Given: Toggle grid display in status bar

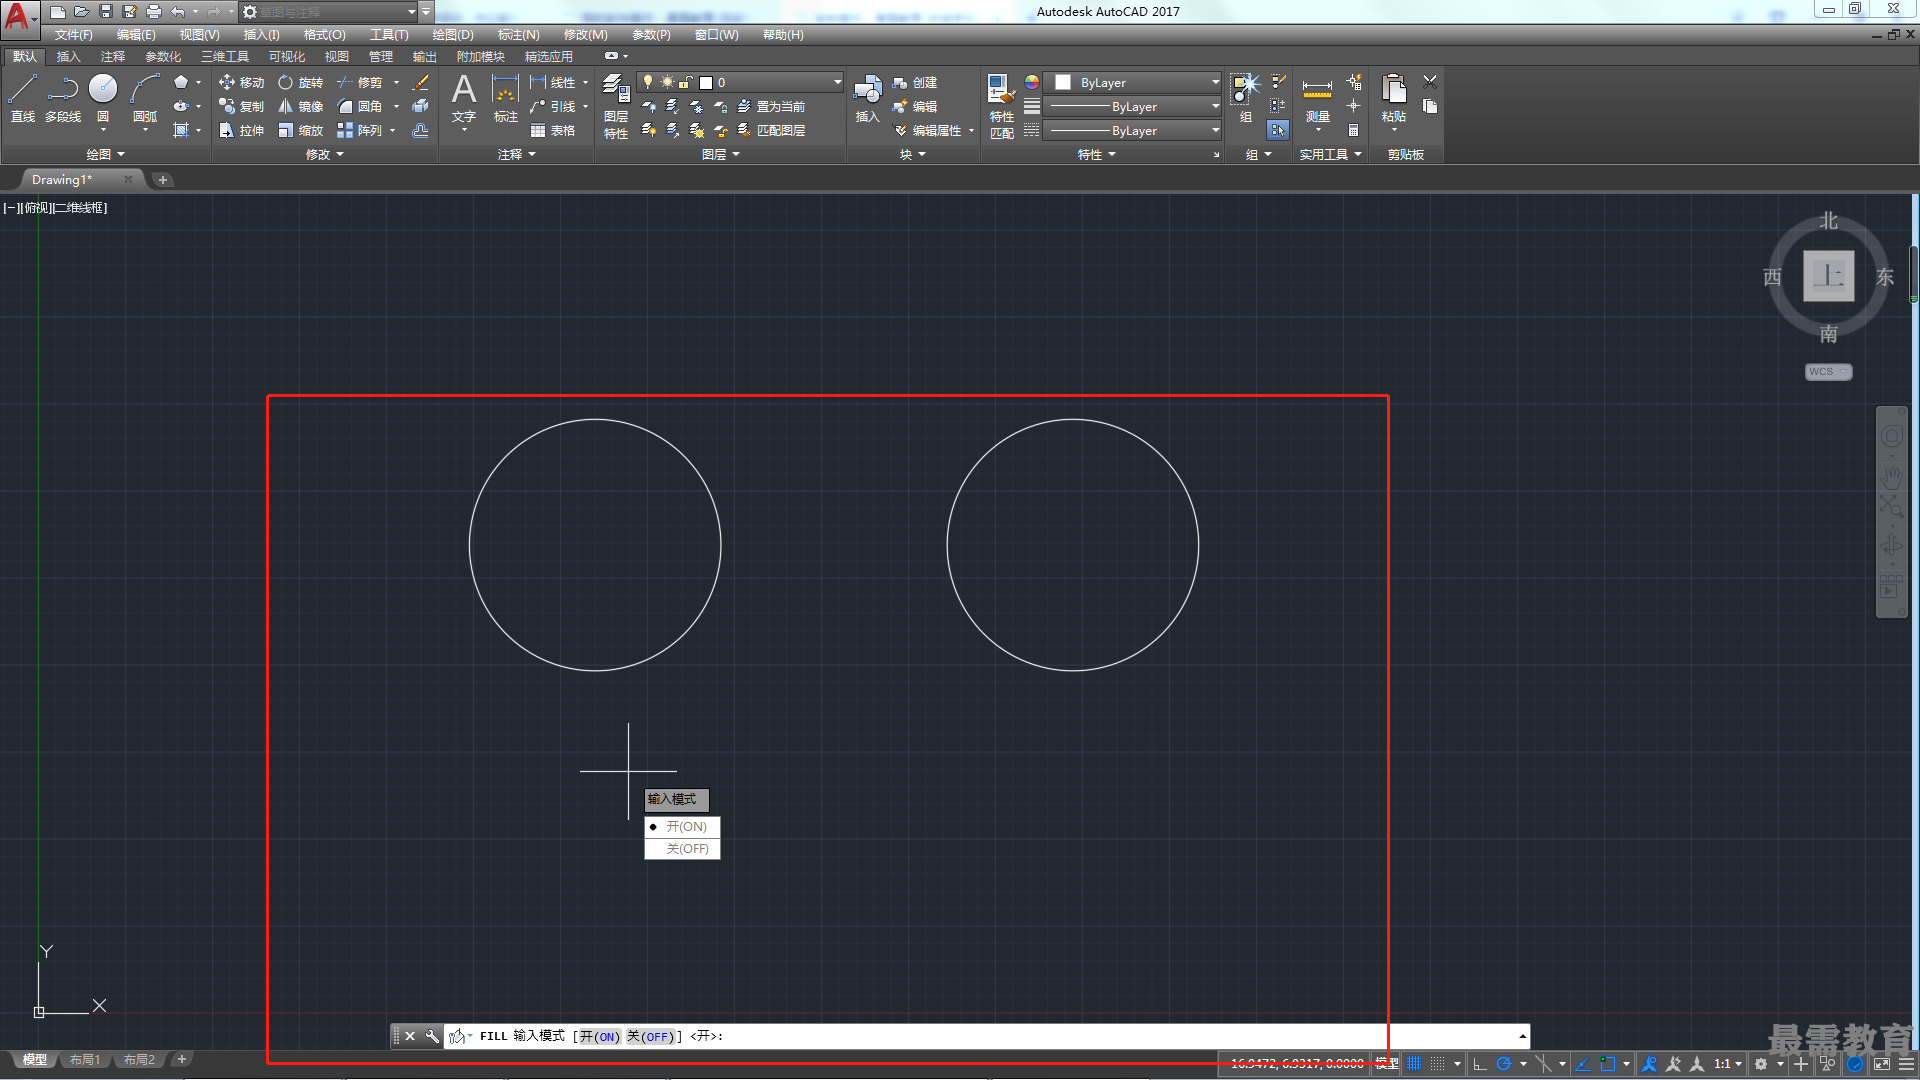Looking at the screenshot, I should (1414, 1064).
